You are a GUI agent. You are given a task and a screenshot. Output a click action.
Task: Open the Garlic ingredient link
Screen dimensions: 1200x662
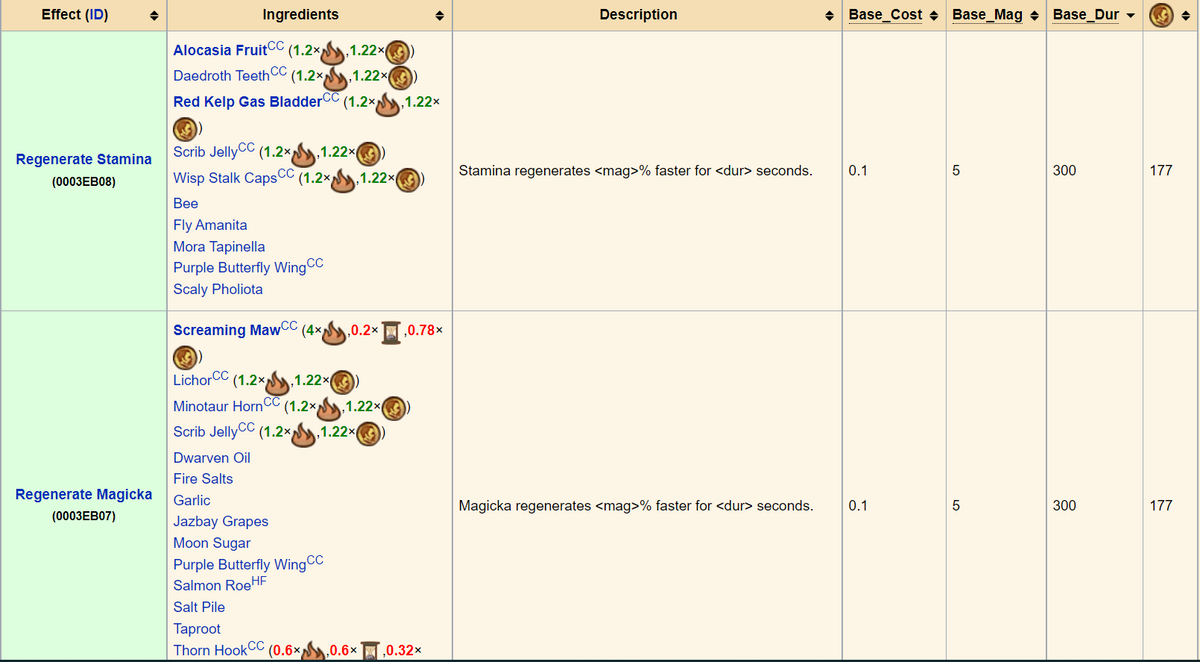192,500
